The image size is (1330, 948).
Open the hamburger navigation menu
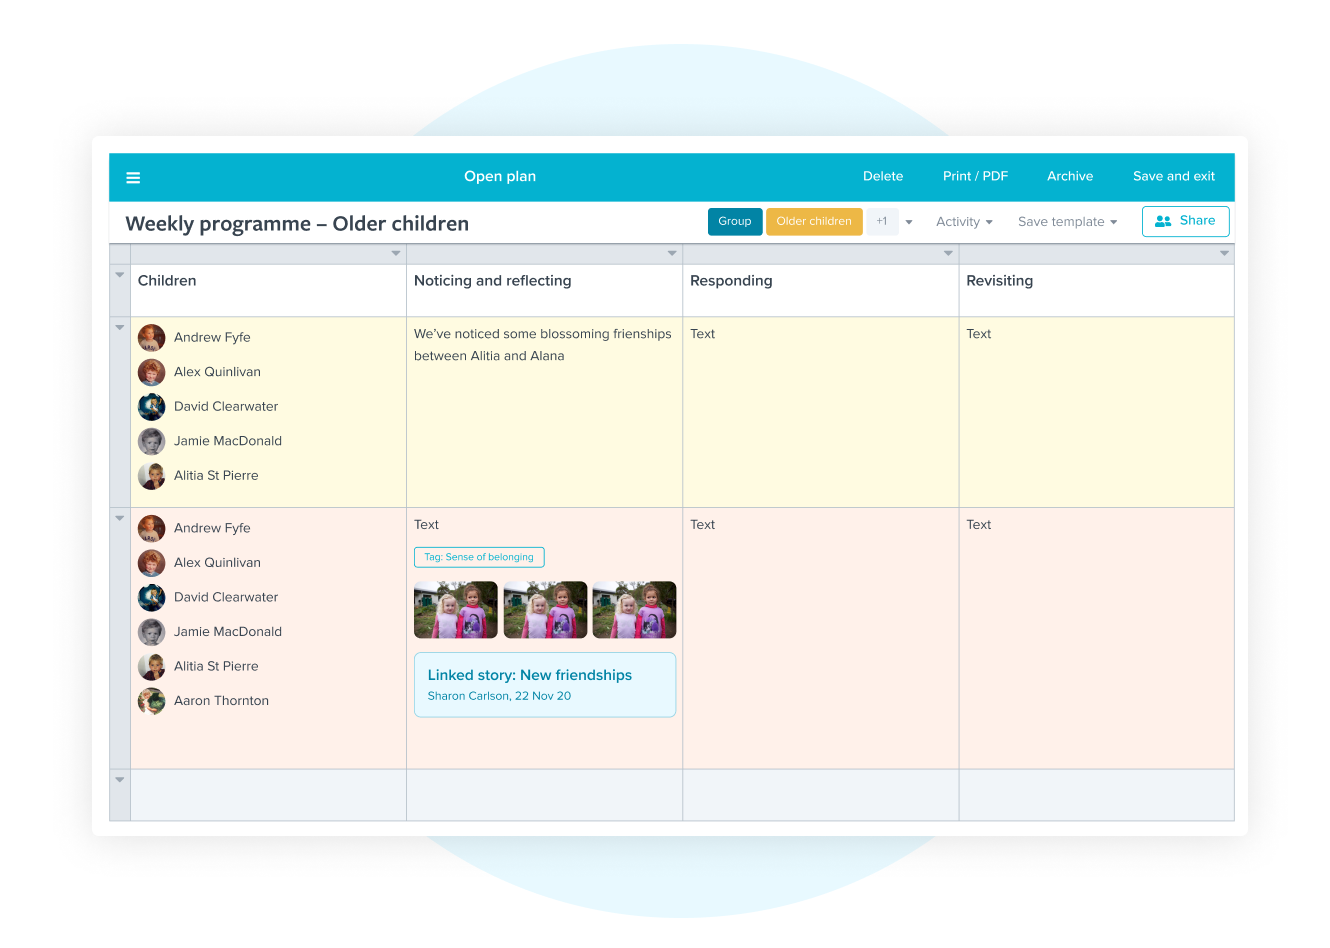point(133,177)
